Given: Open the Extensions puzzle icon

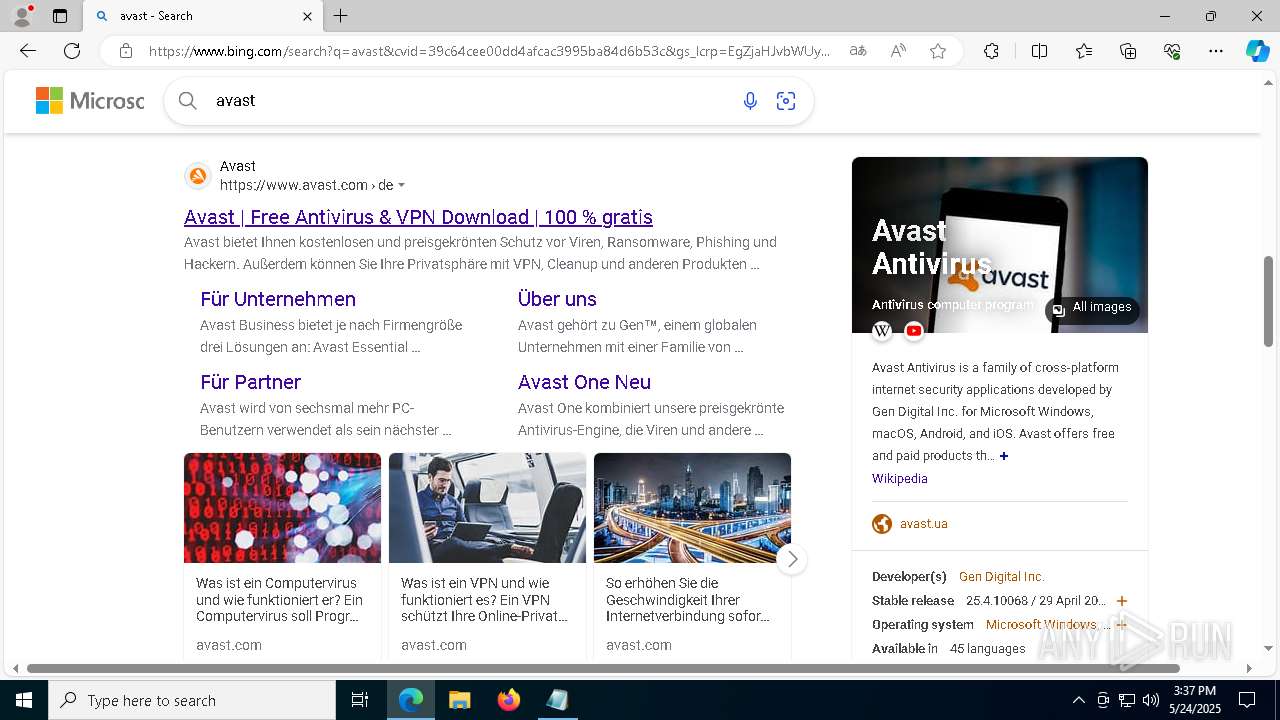Looking at the screenshot, I should pos(991,51).
